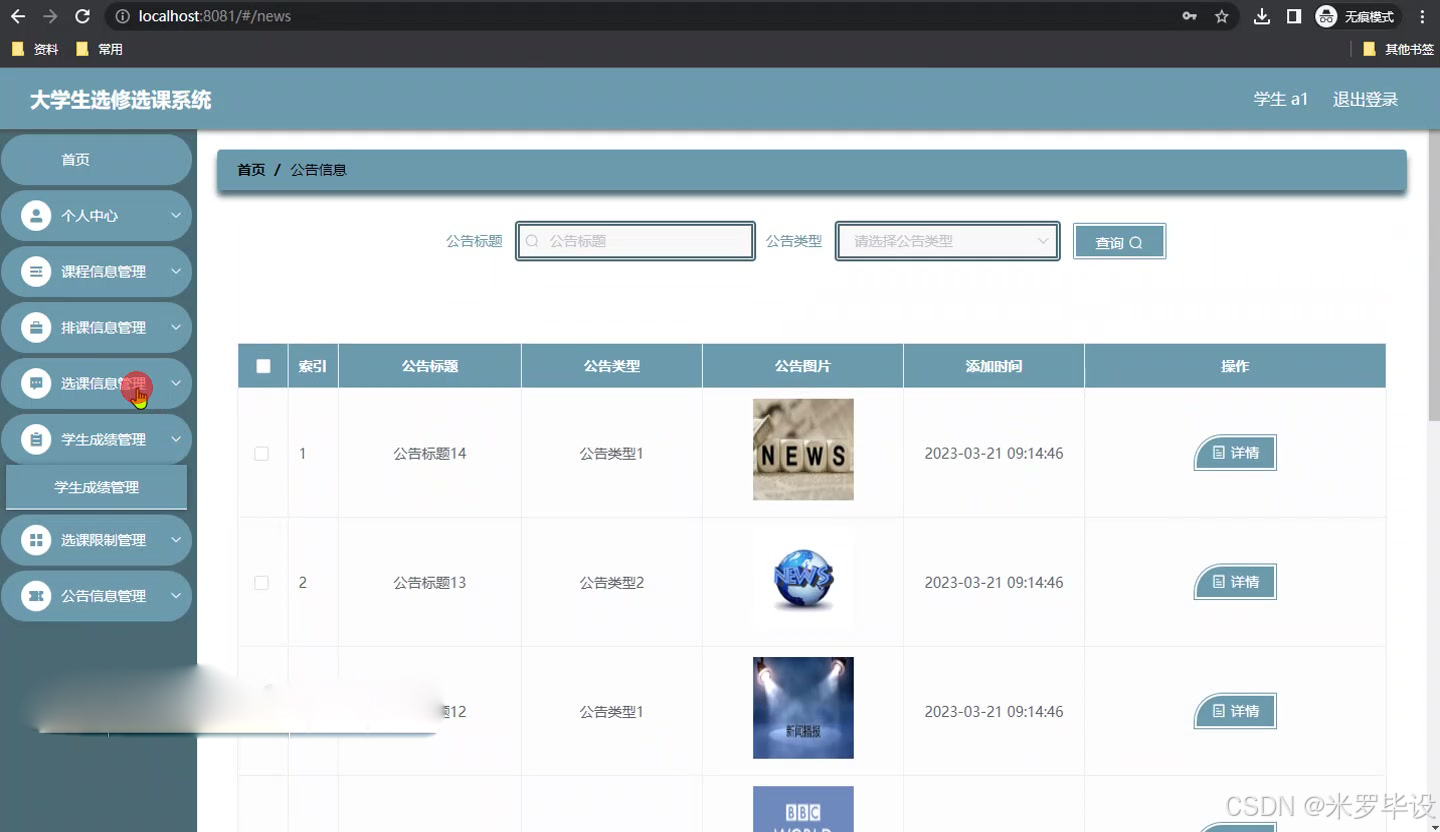Screen dimensions: 1440x832
Task: Click the 公告类型2 cell
Action: coord(612,582)
